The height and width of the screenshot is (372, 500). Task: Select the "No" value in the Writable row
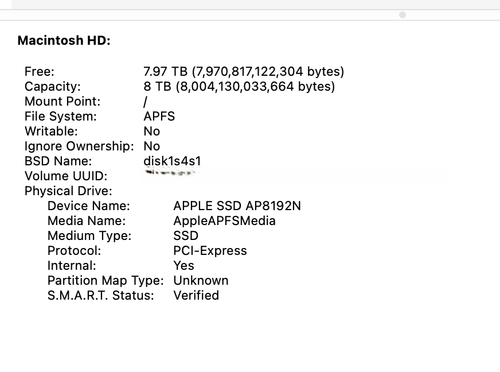(x=152, y=131)
